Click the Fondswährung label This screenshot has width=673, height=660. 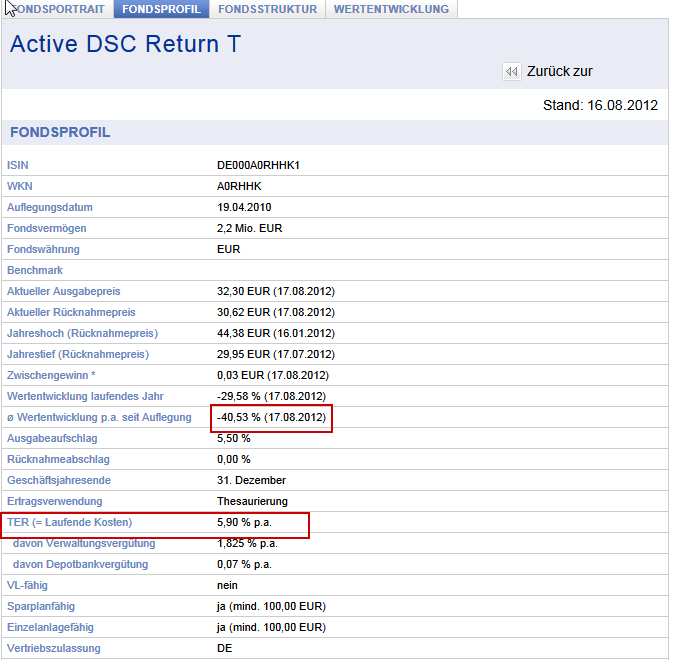pyautogui.click(x=43, y=249)
